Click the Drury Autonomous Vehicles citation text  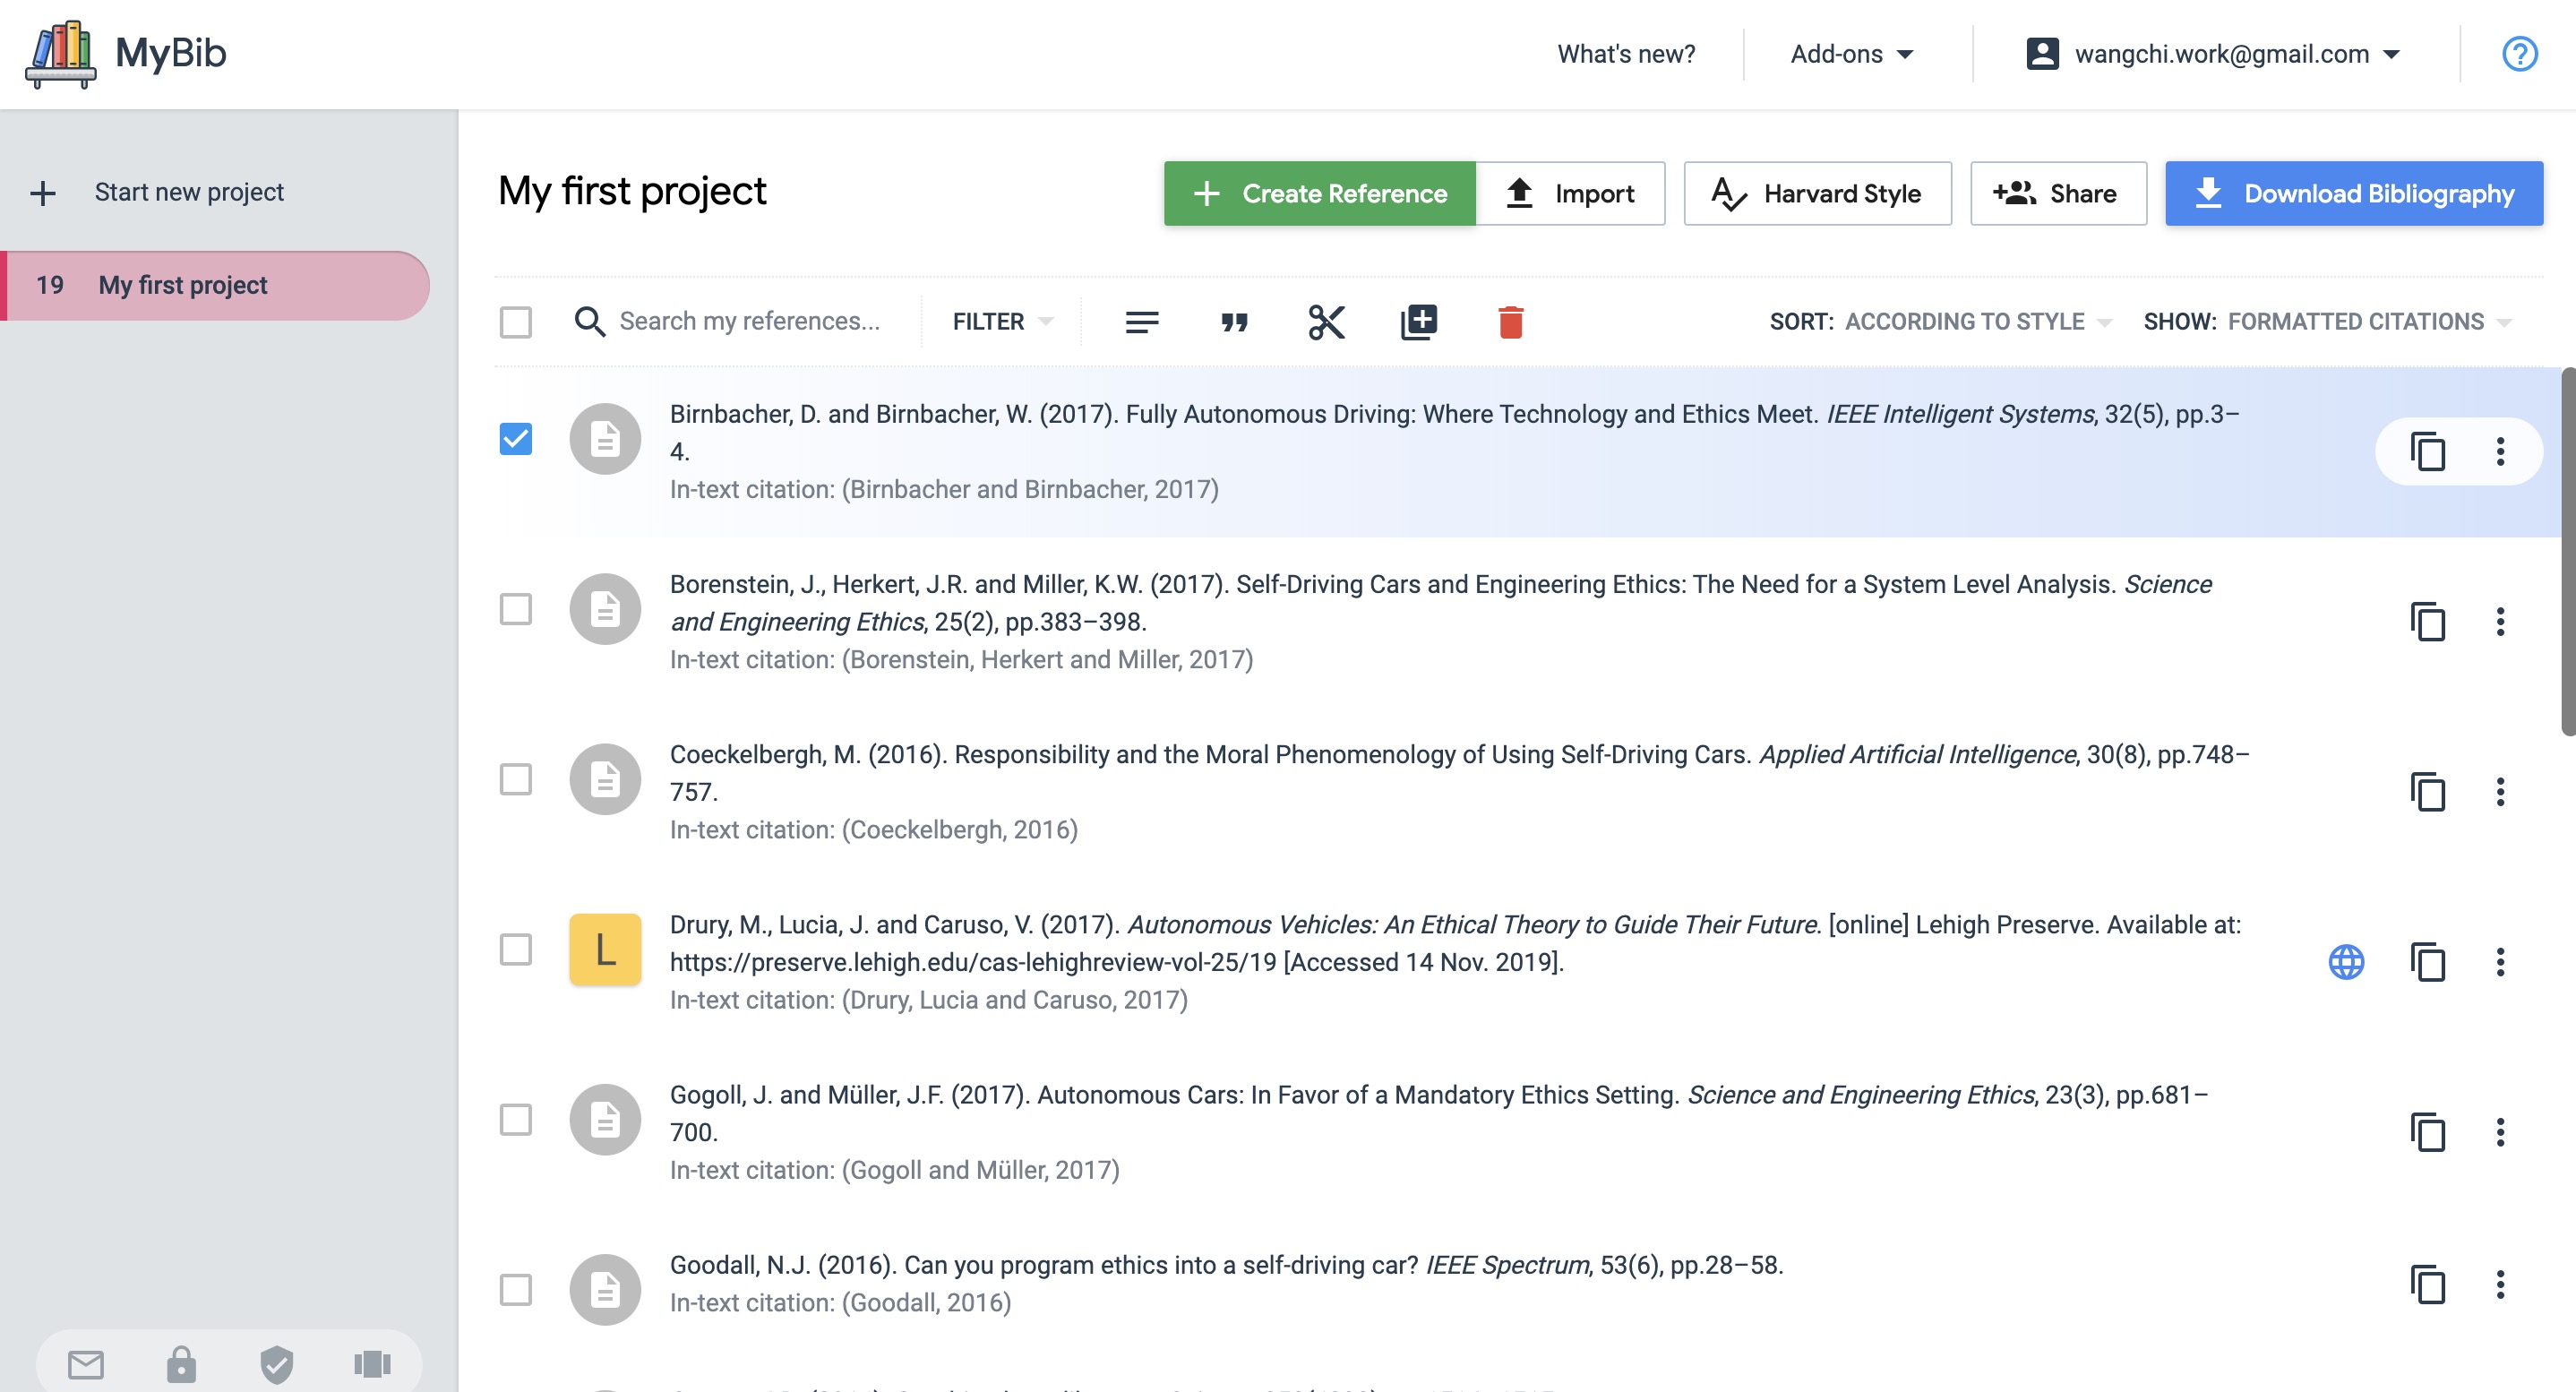pos(1455,943)
